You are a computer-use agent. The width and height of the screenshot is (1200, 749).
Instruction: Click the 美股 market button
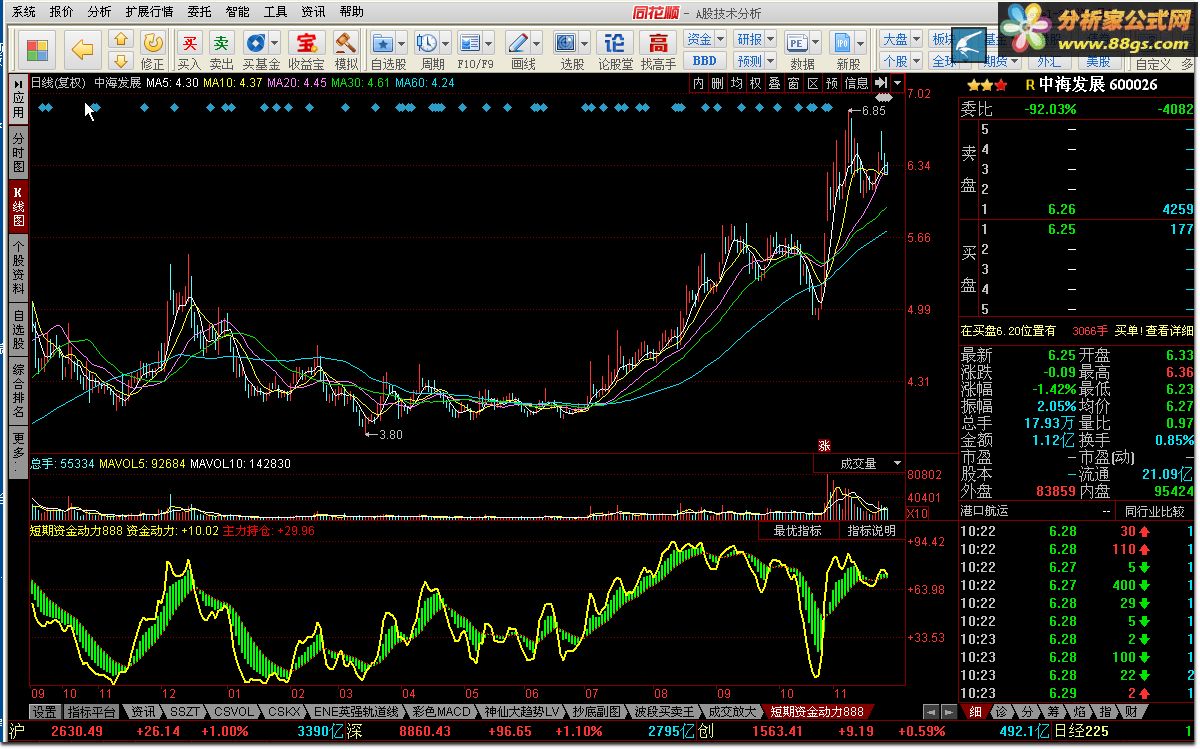[x=1098, y=61]
